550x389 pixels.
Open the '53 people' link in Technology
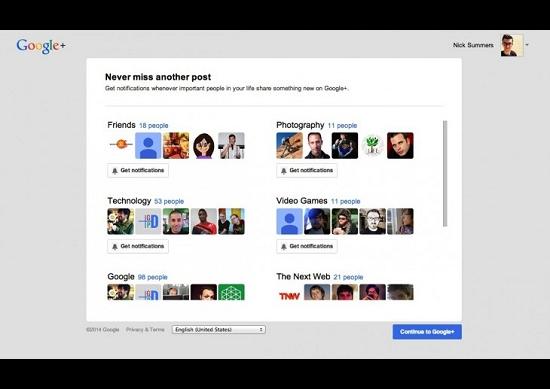point(169,201)
